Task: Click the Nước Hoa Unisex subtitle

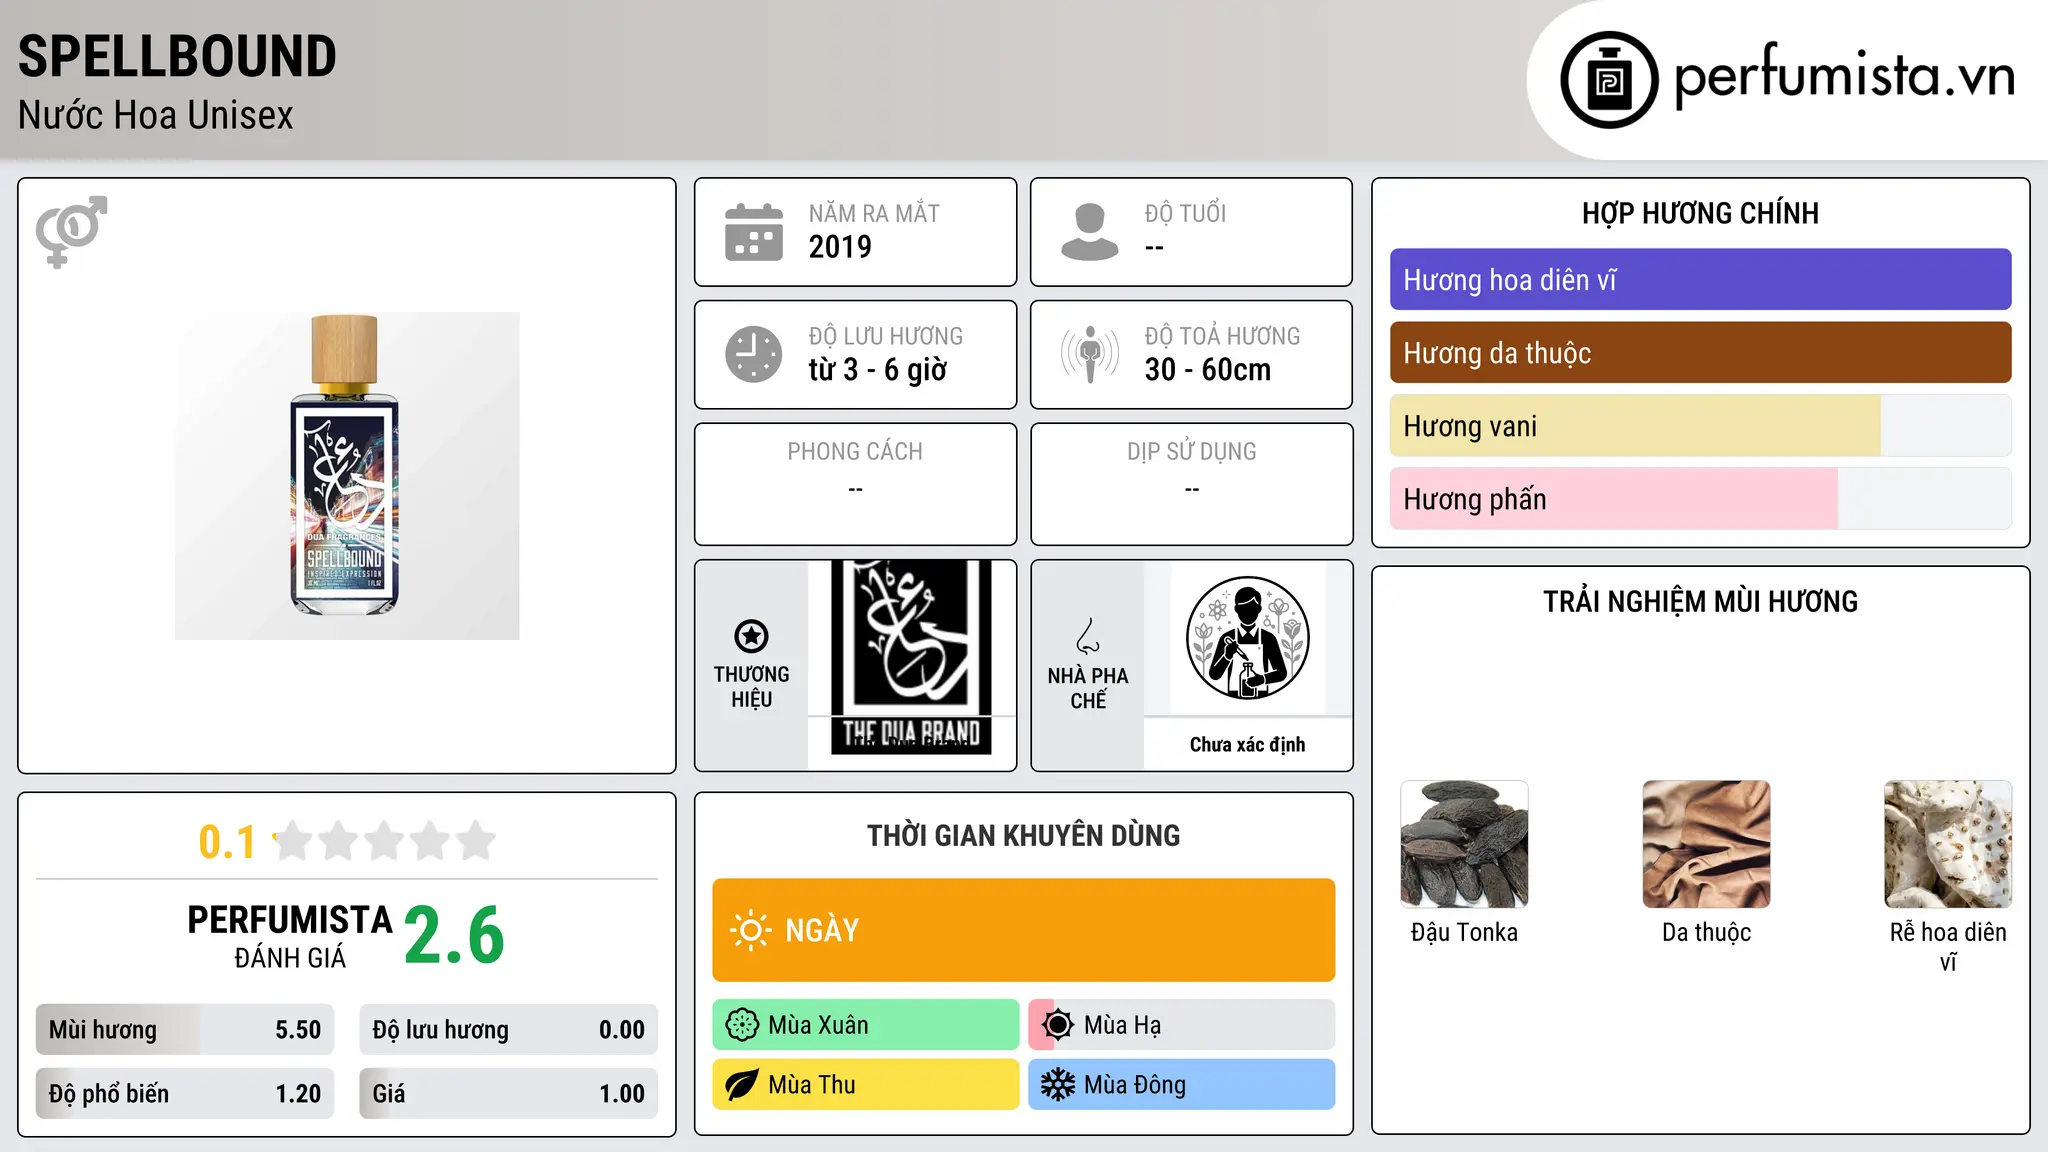Action: (x=155, y=116)
